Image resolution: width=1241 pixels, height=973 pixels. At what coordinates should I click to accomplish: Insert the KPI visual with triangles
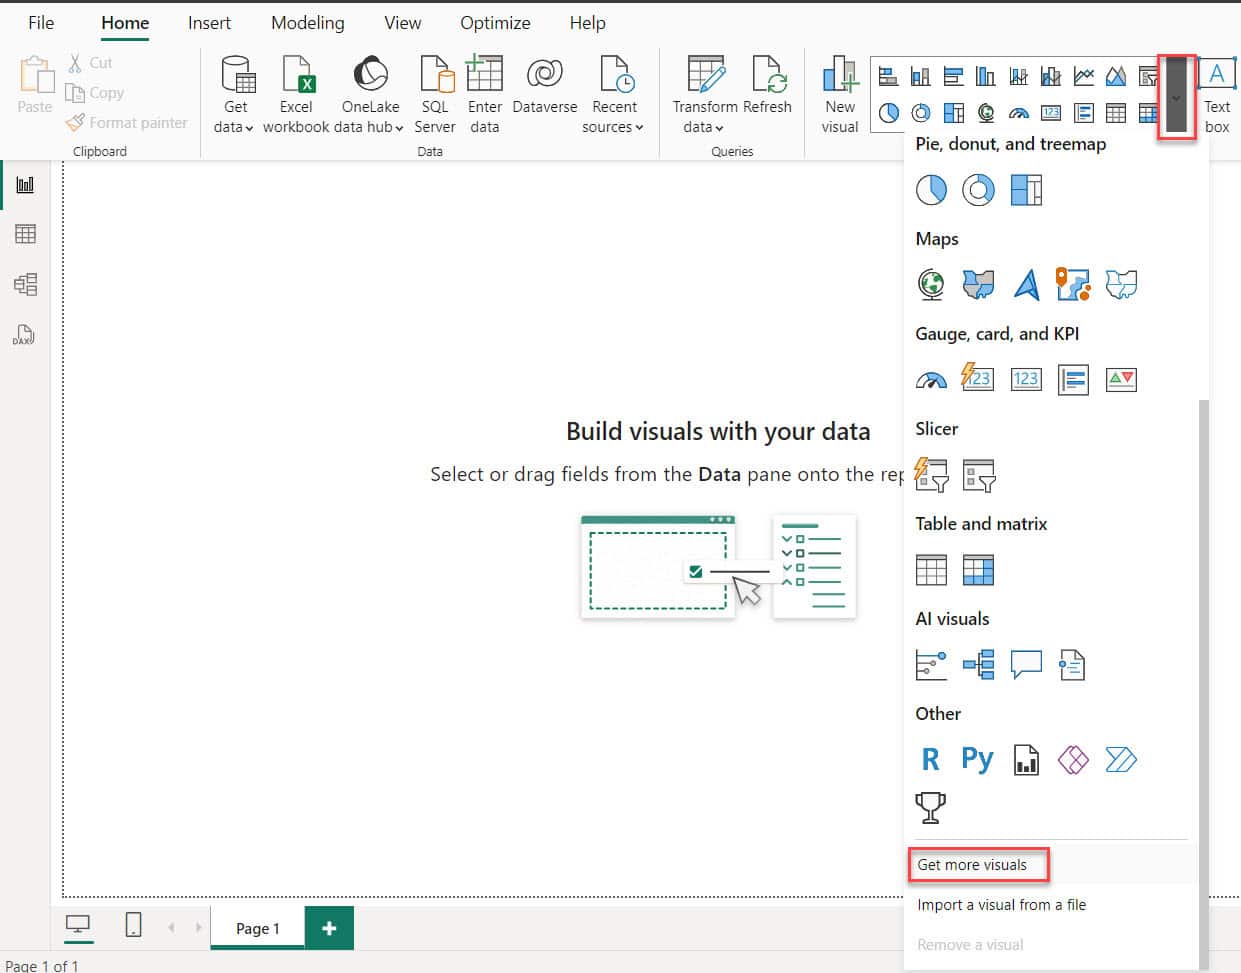pyautogui.click(x=1121, y=379)
